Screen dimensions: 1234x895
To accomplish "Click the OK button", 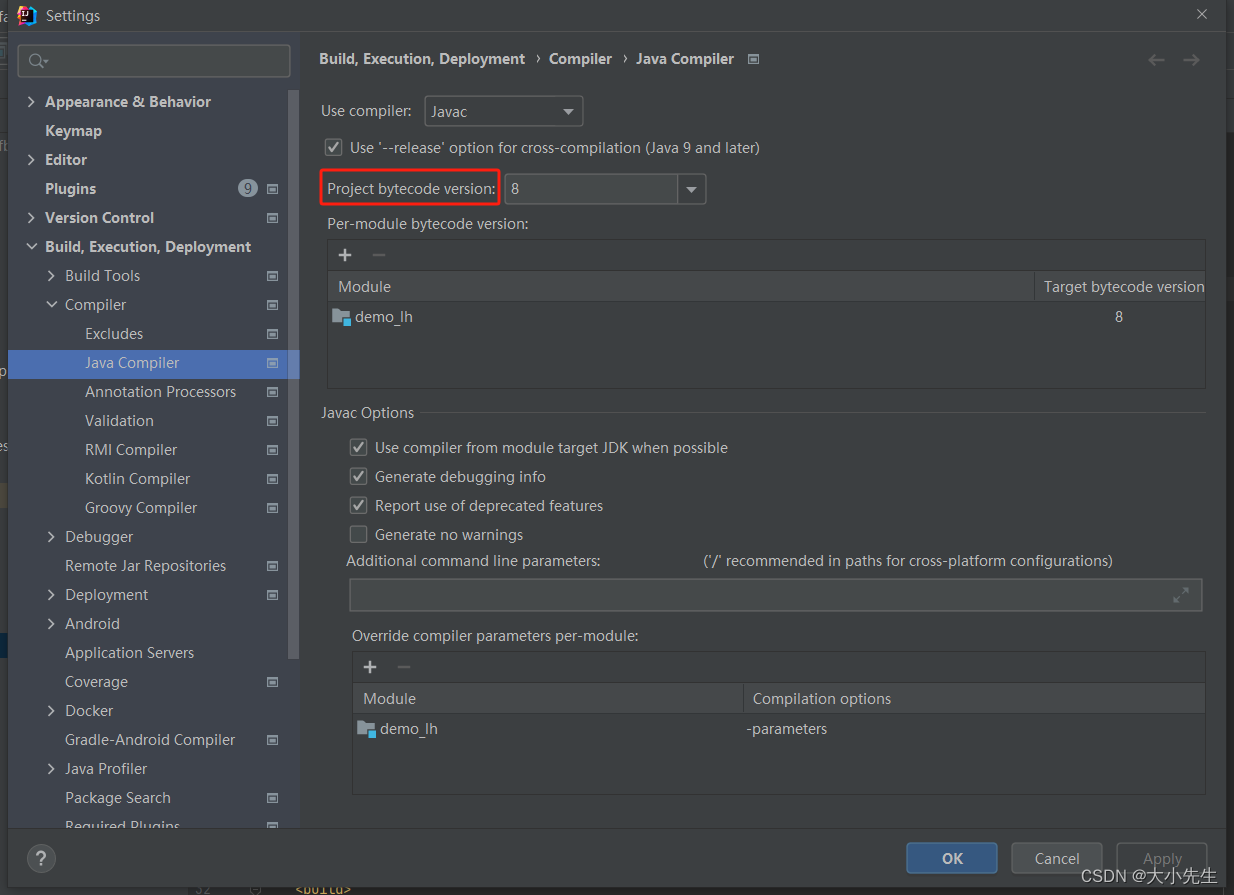I will point(952,858).
